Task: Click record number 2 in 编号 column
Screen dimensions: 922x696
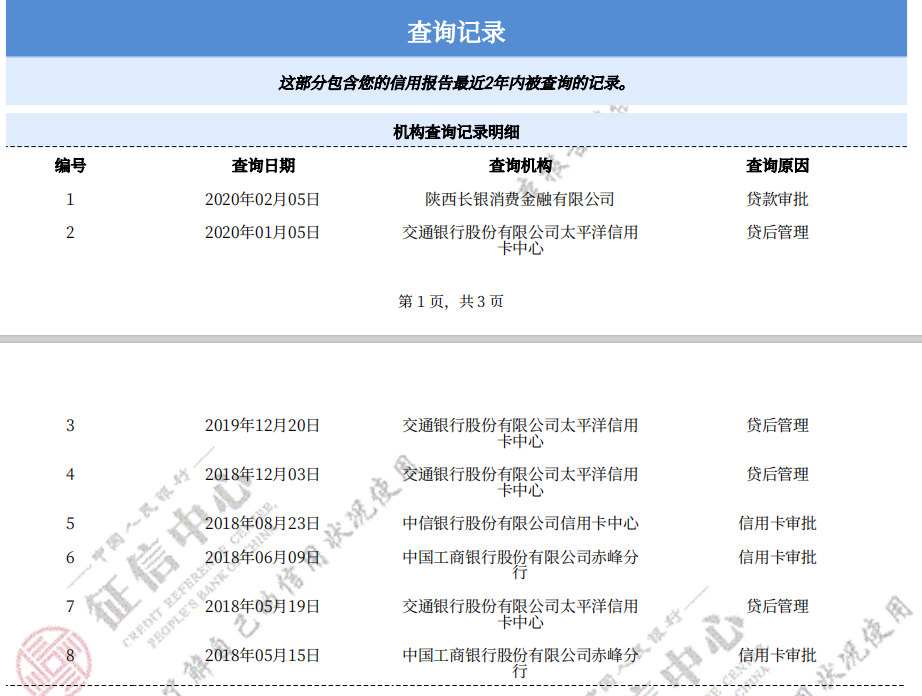Action: pyautogui.click(x=70, y=232)
